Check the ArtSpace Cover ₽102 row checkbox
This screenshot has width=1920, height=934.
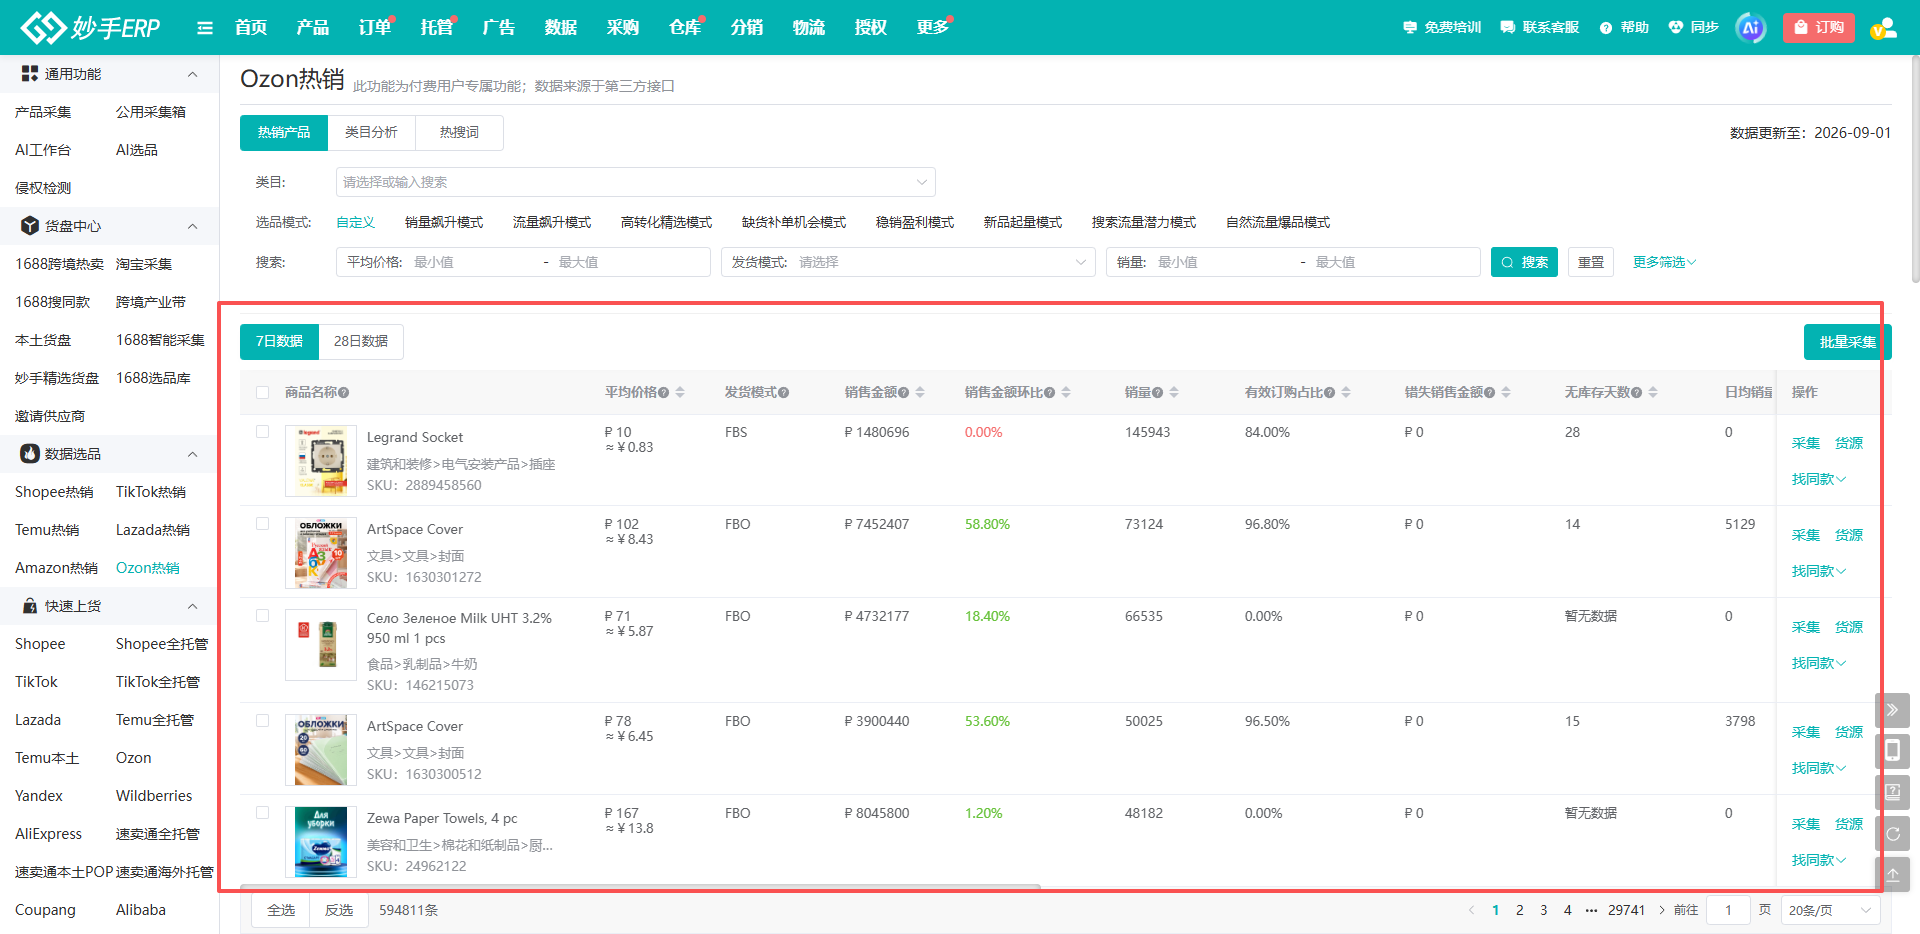262,524
